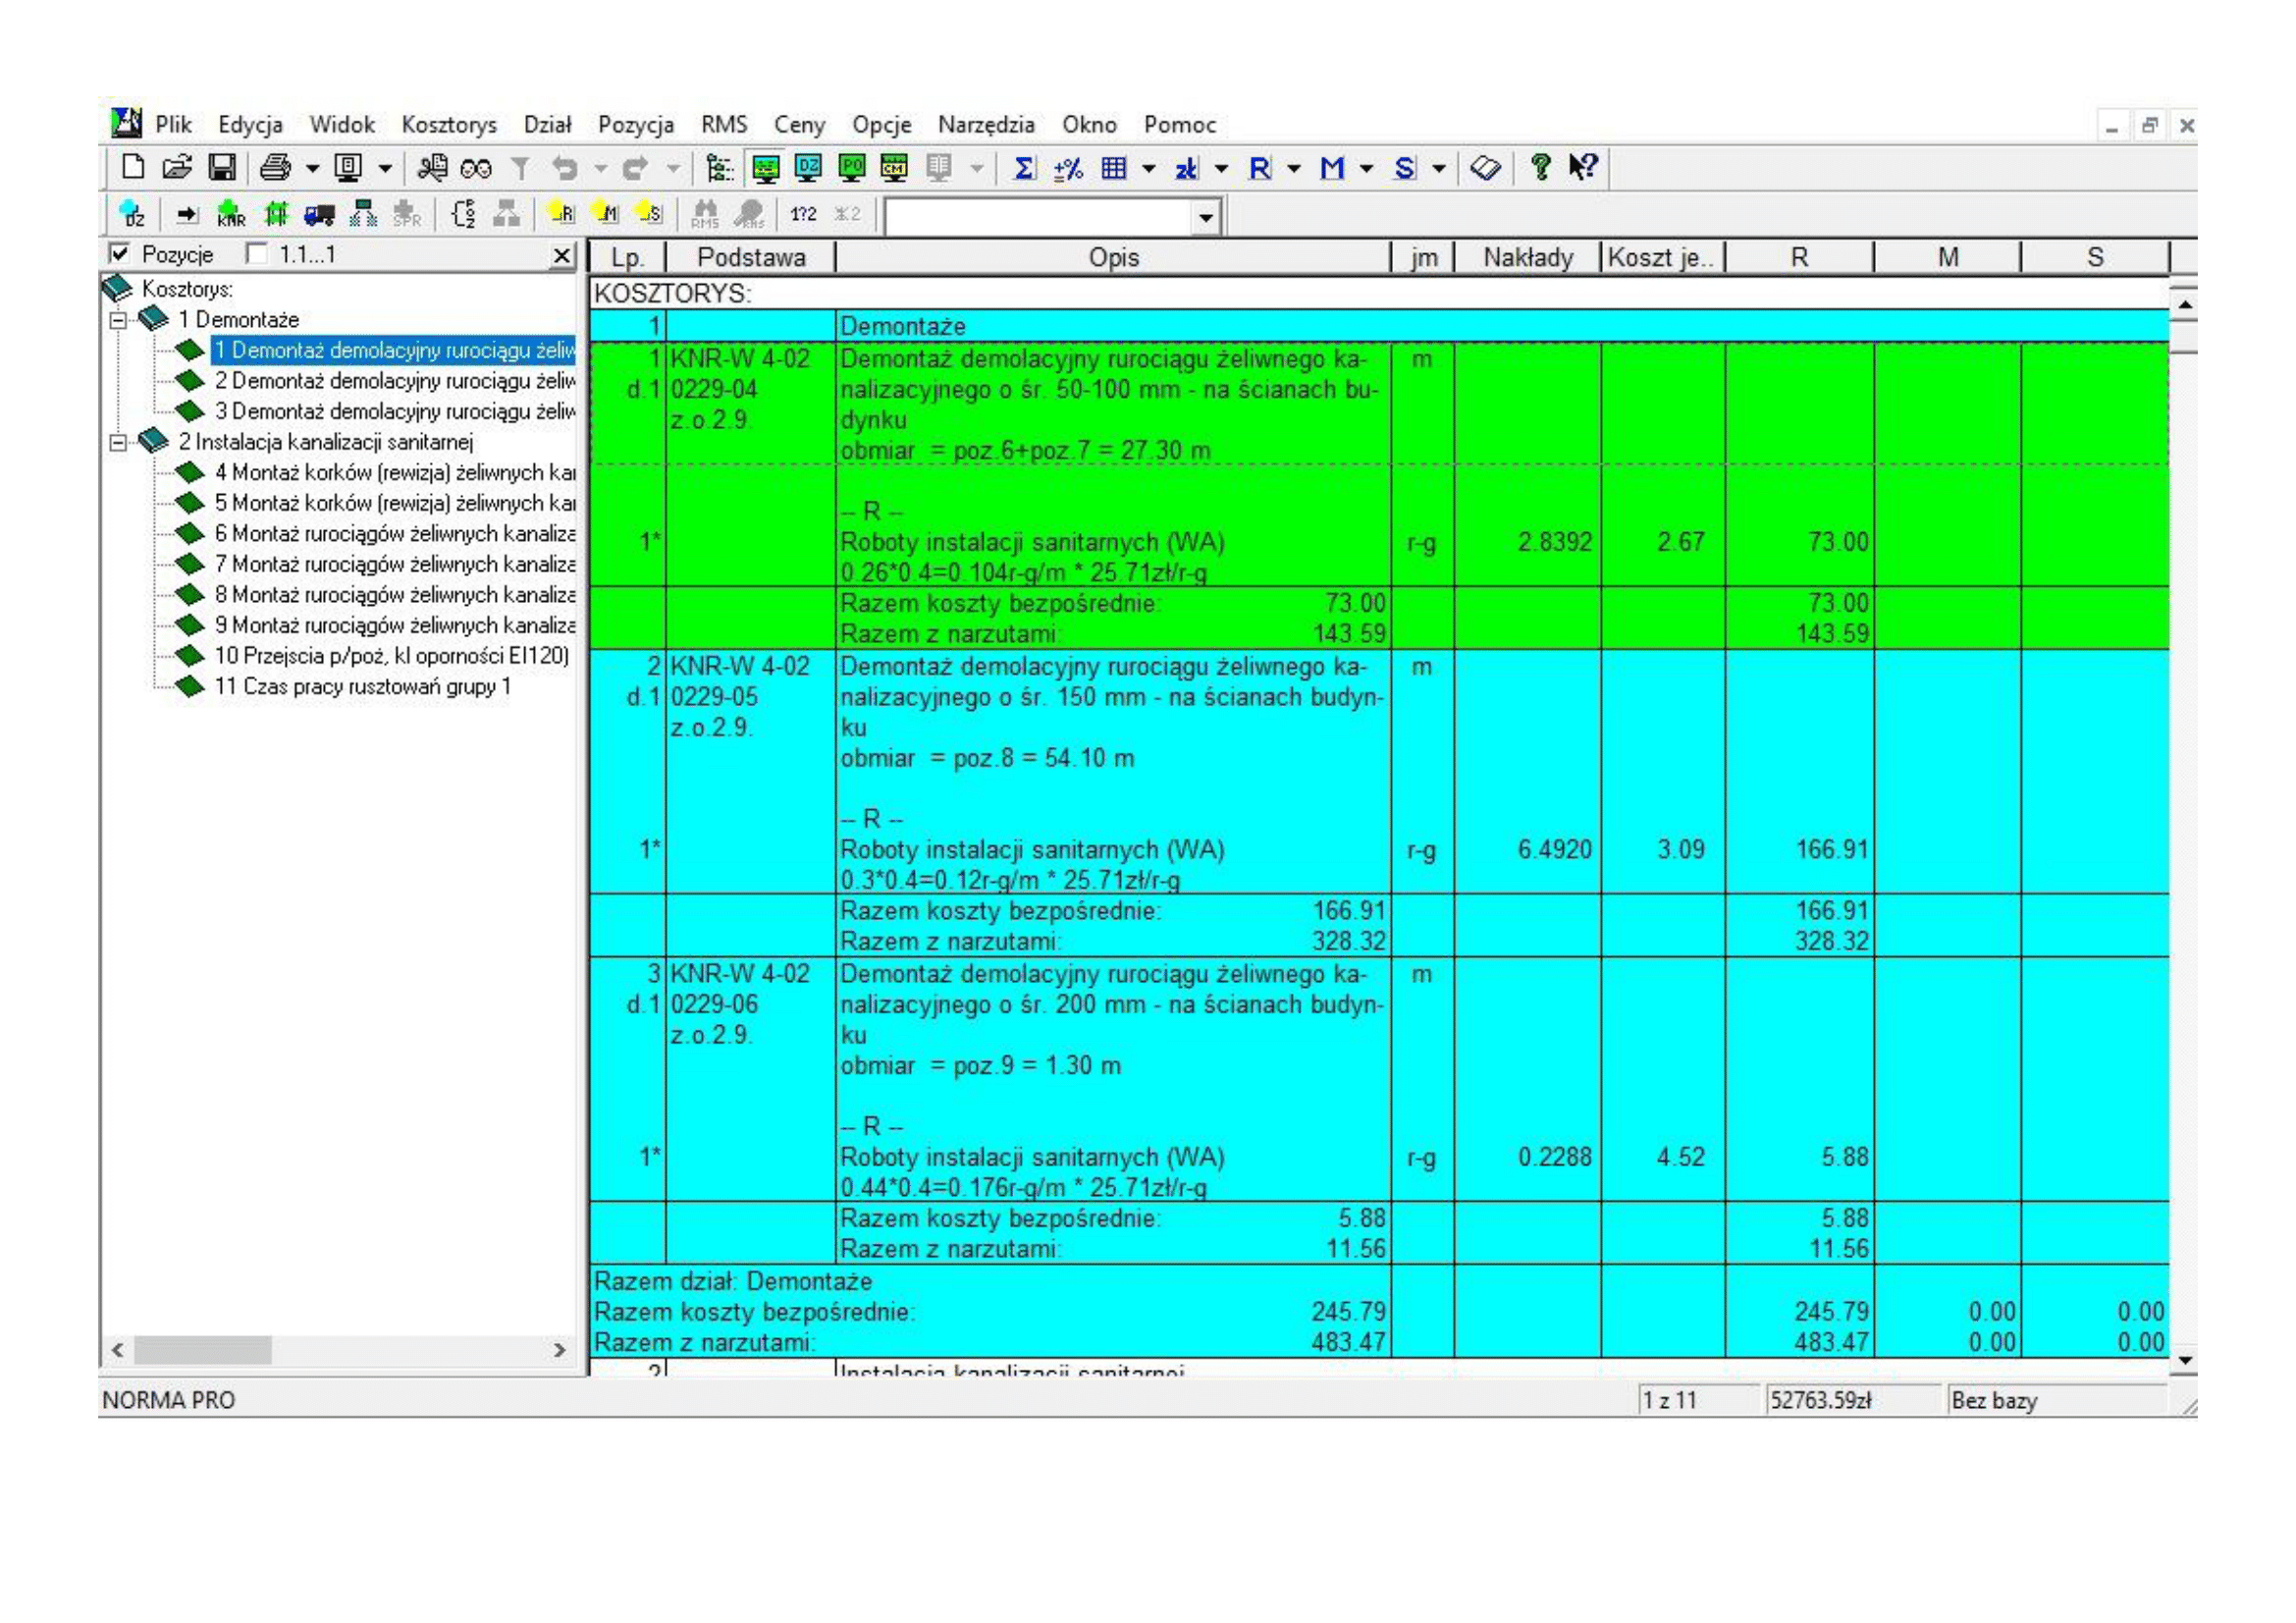This screenshot has width=2296, height=1623.
Task: Switch to the DZ monitor view
Action: coord(808,168)
